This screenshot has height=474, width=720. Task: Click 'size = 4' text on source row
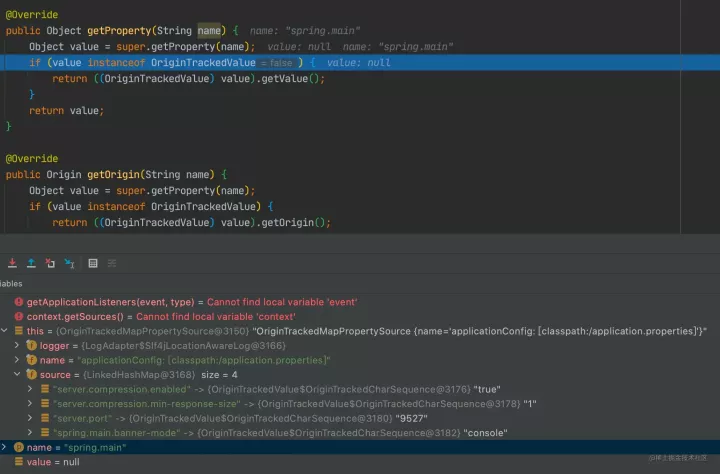(x=219, y=375)
